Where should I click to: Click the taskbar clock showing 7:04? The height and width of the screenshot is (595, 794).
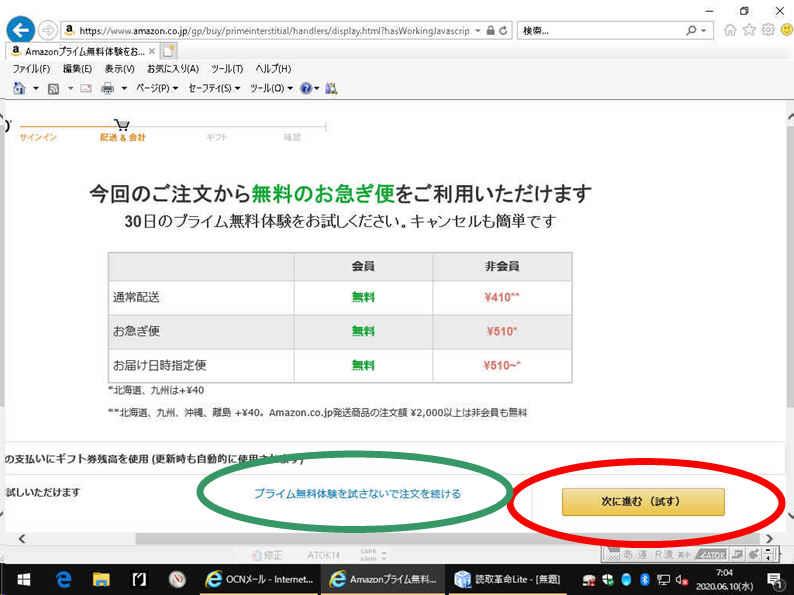[x=724, y=579]
